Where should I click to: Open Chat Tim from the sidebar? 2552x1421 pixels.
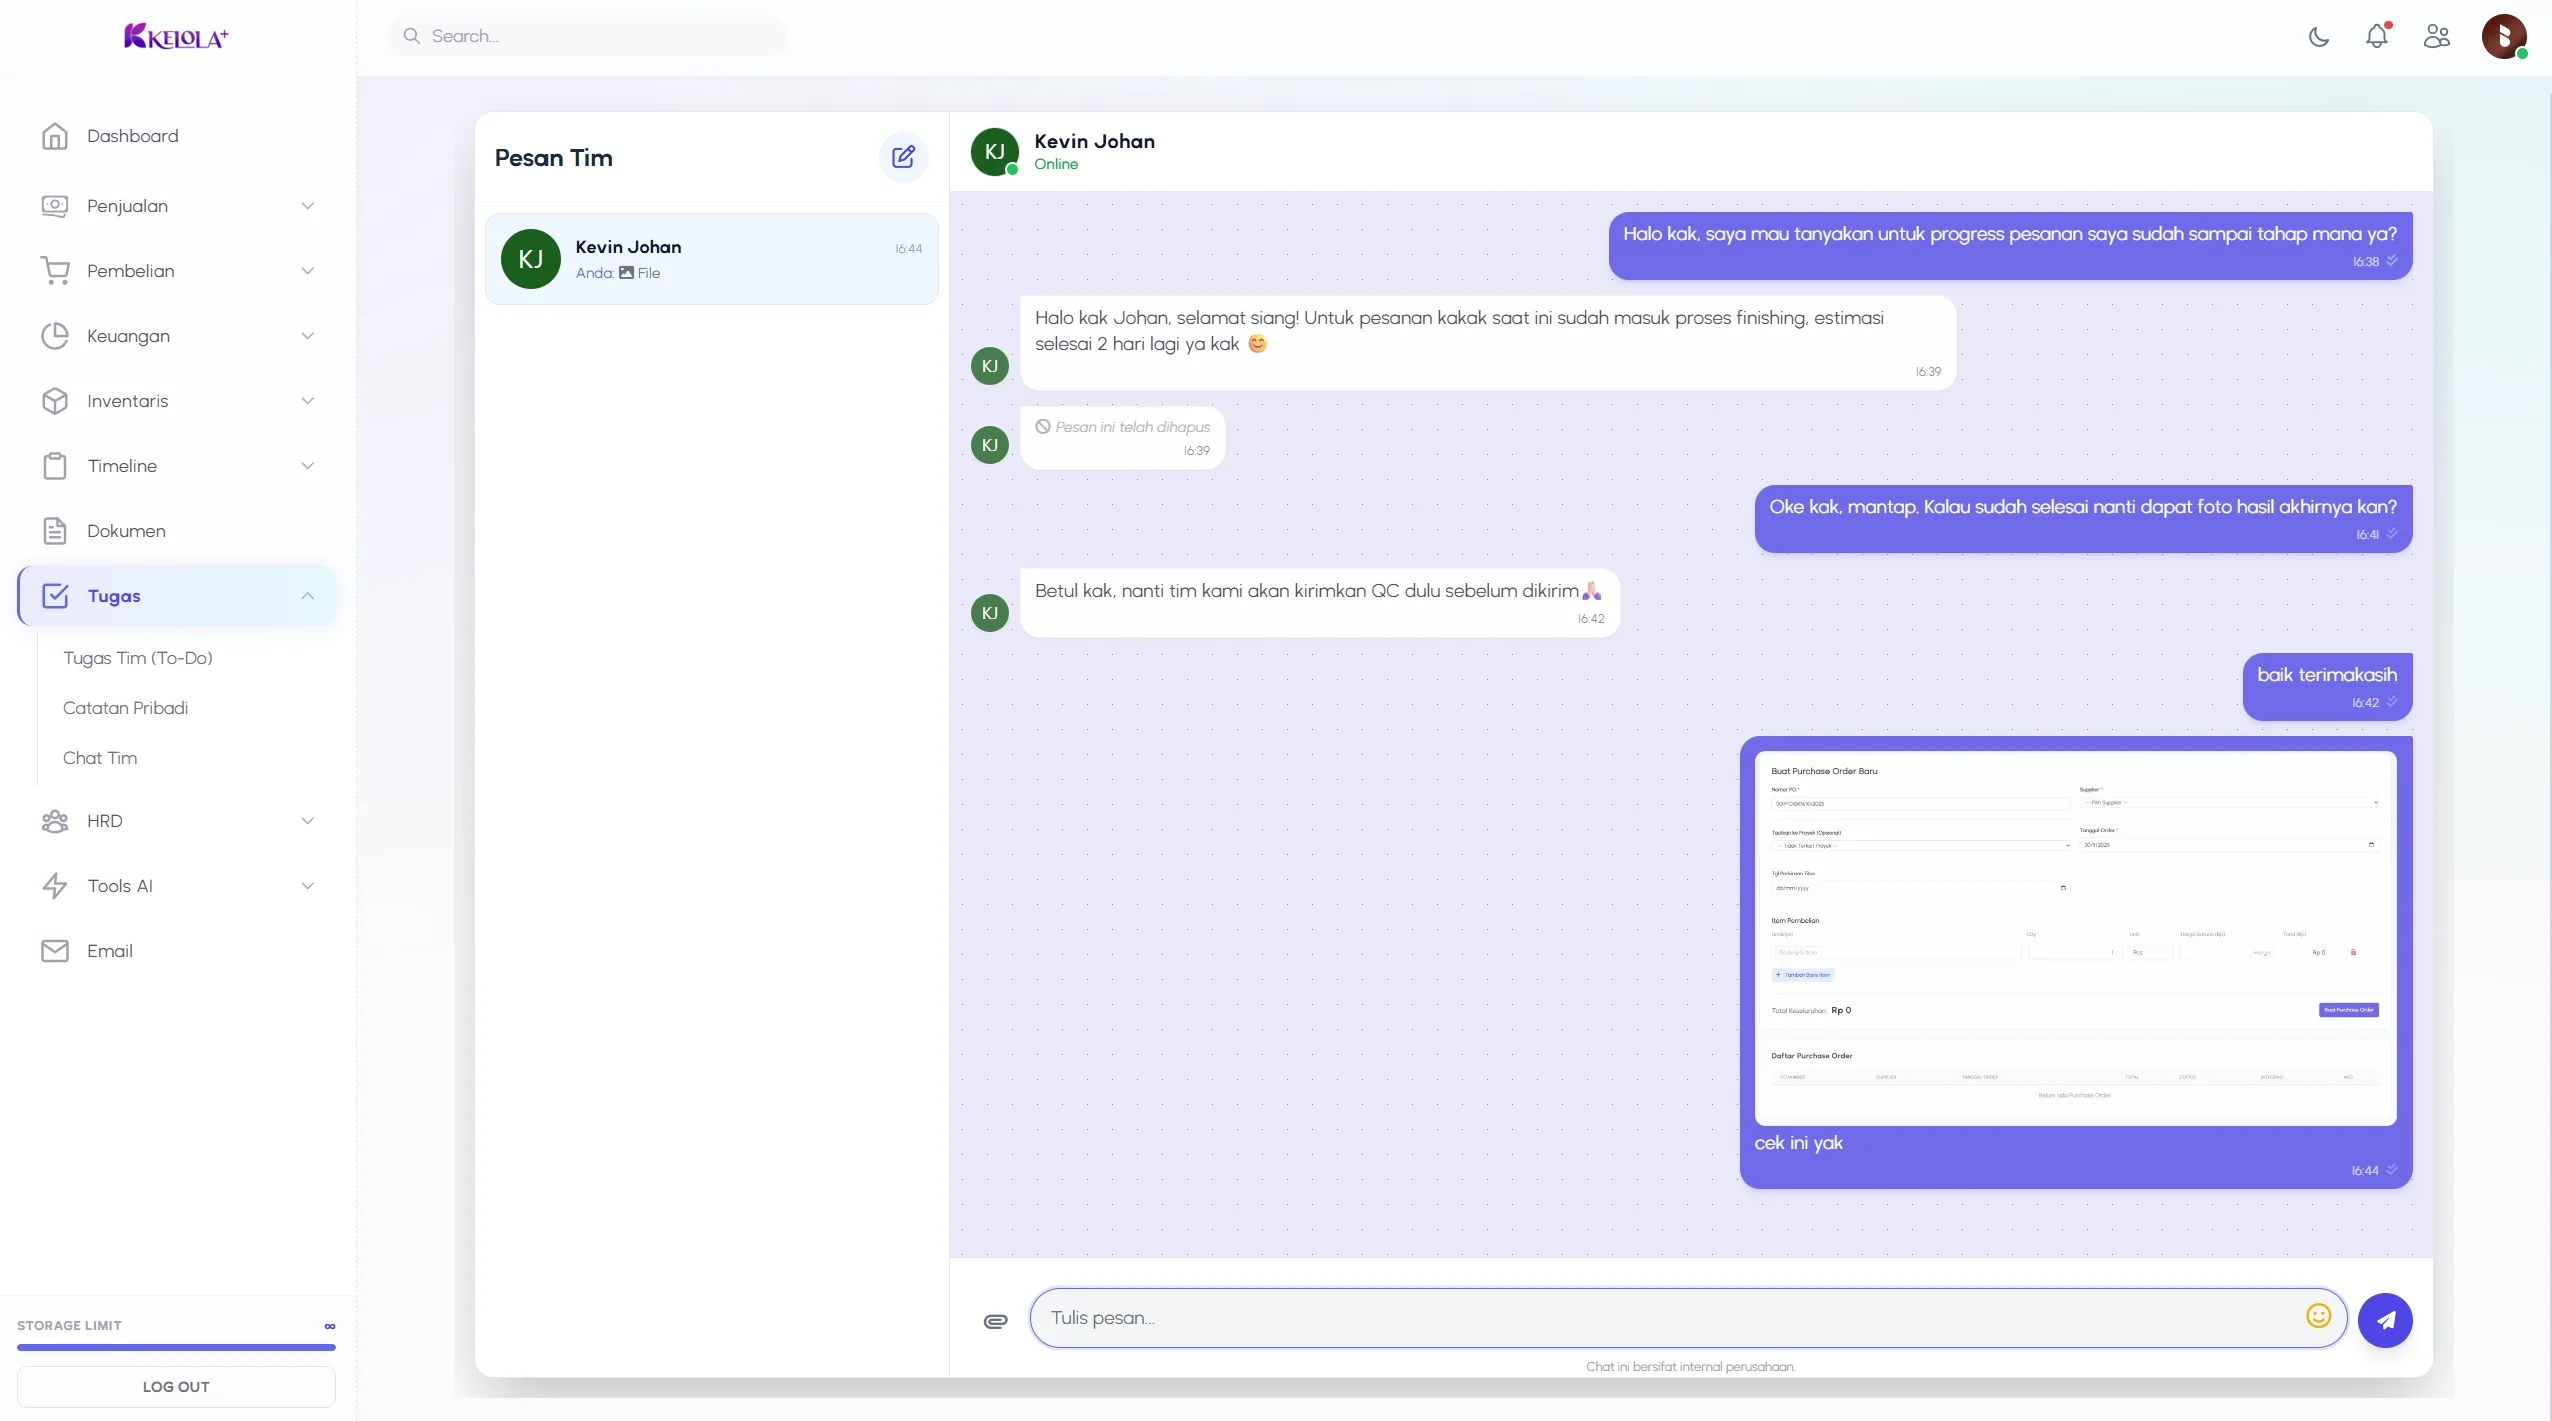(x=100, y=757)
